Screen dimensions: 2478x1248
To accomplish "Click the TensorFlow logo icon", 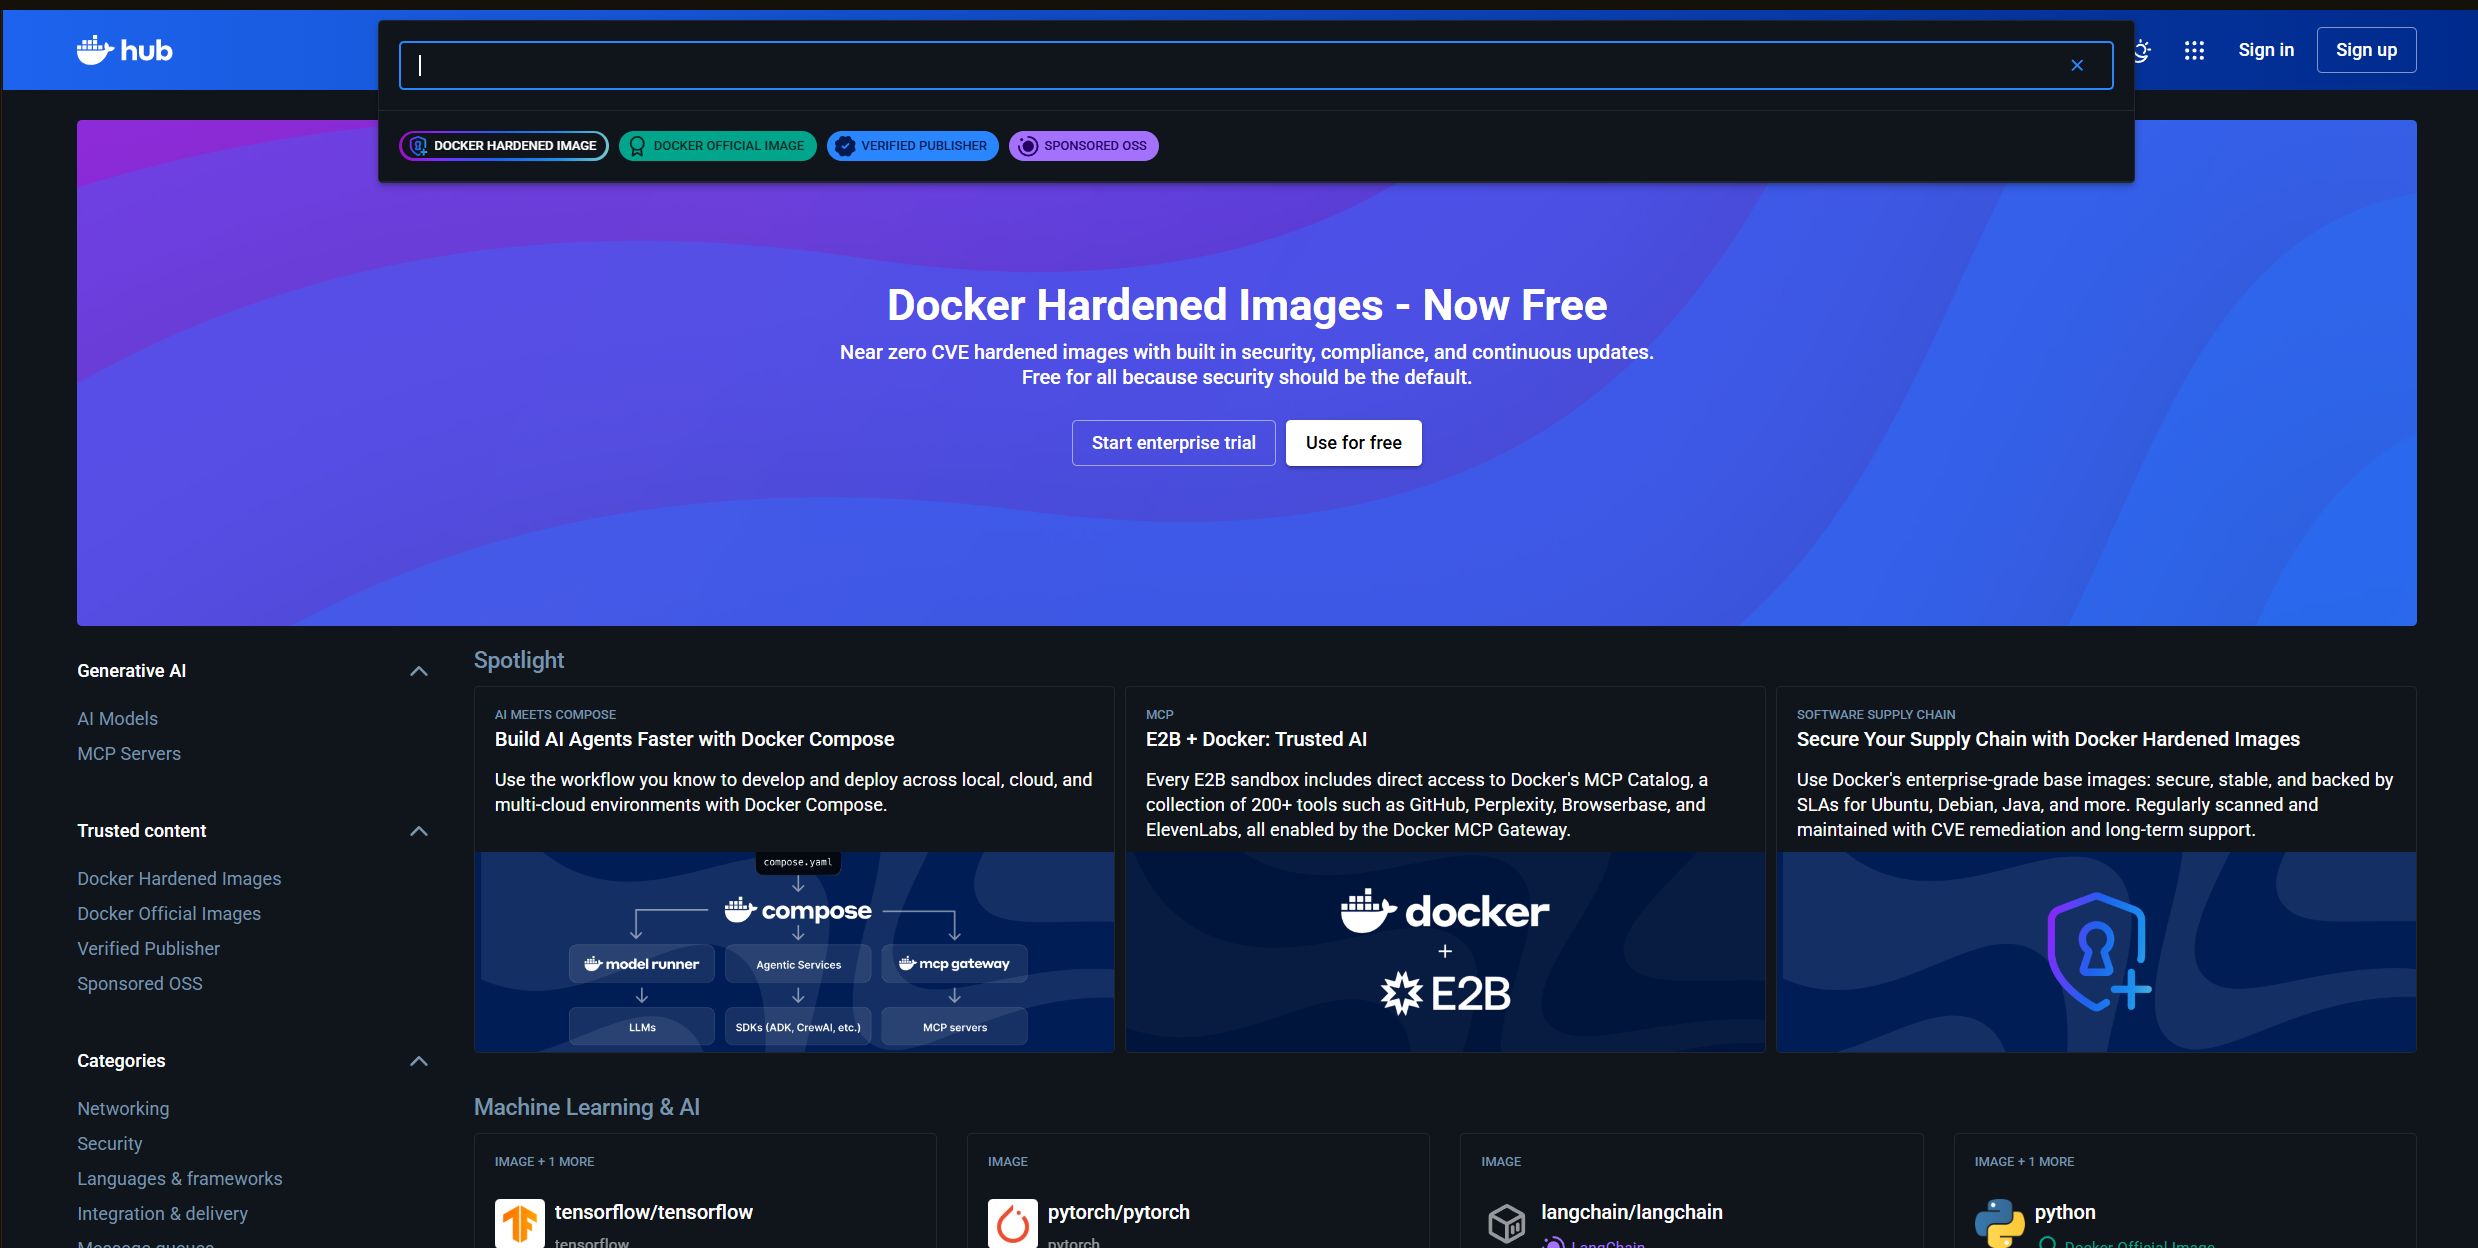I will coord(520,1222).
